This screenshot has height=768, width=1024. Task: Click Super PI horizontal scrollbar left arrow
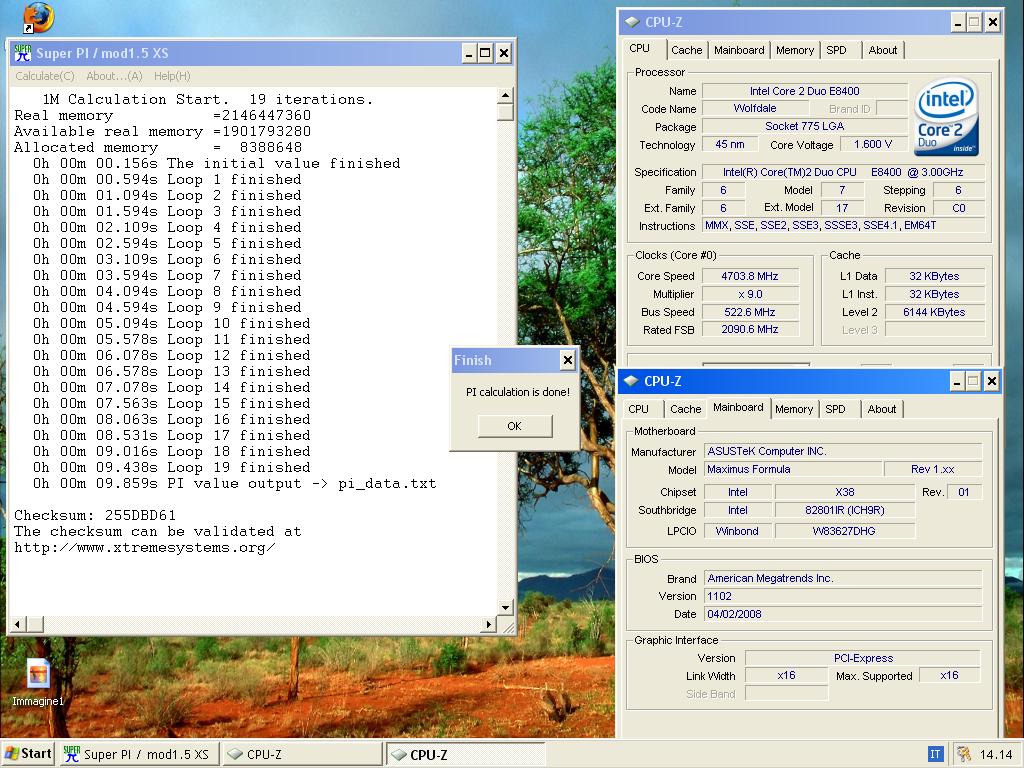point(17,624)
